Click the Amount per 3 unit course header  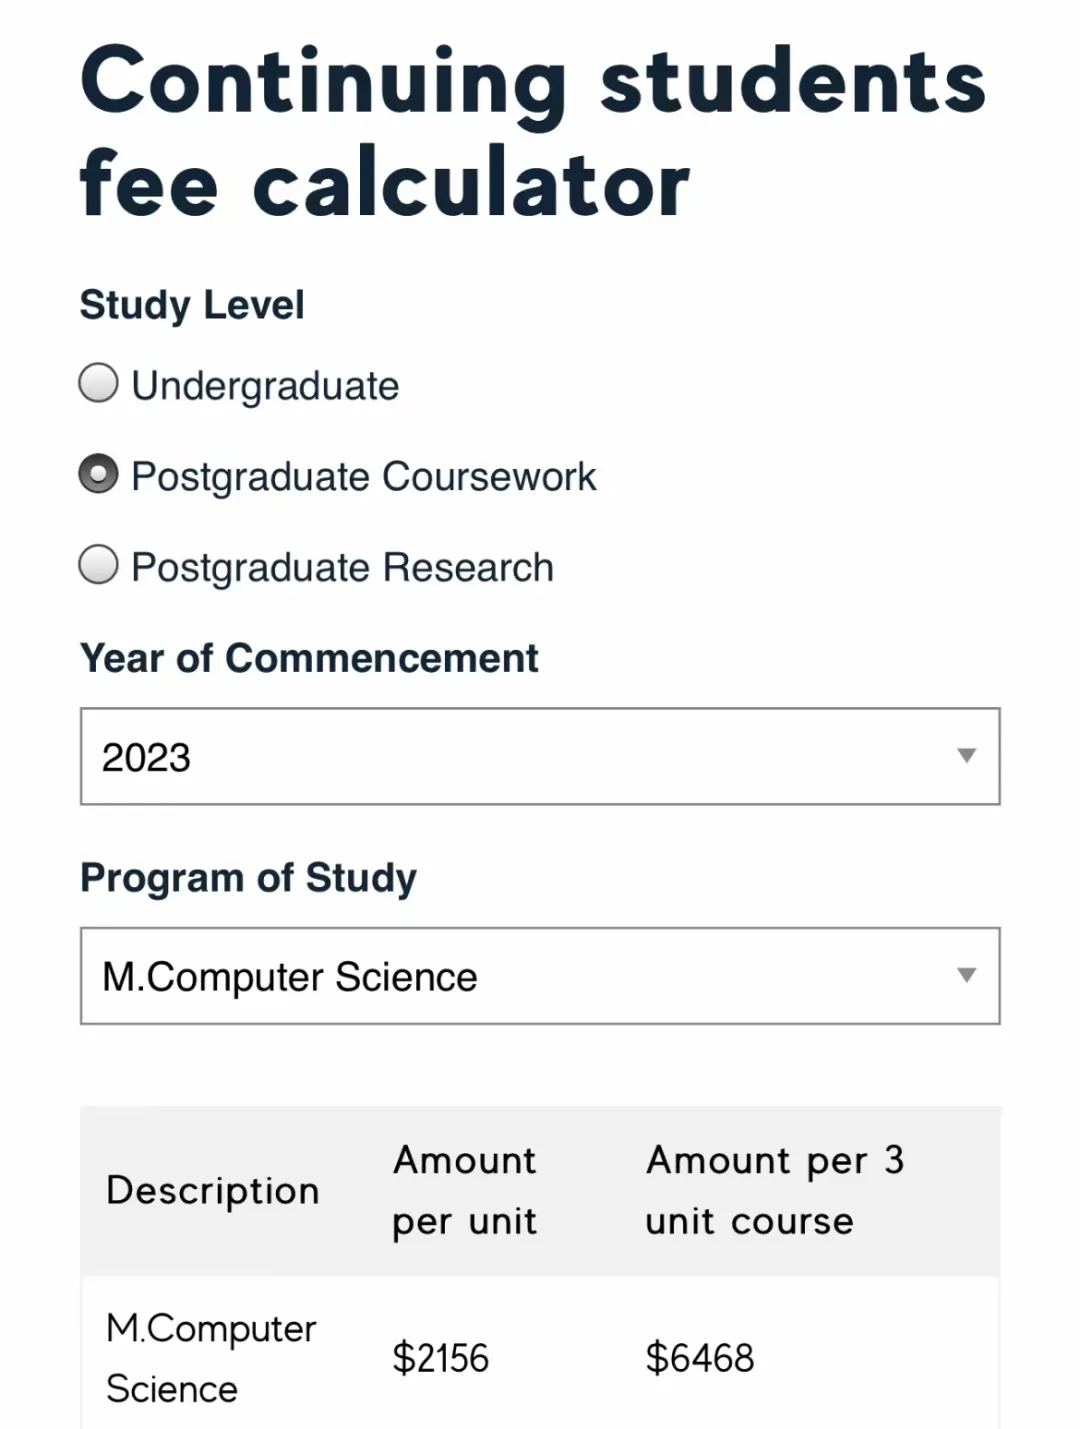click(775, 1191)
